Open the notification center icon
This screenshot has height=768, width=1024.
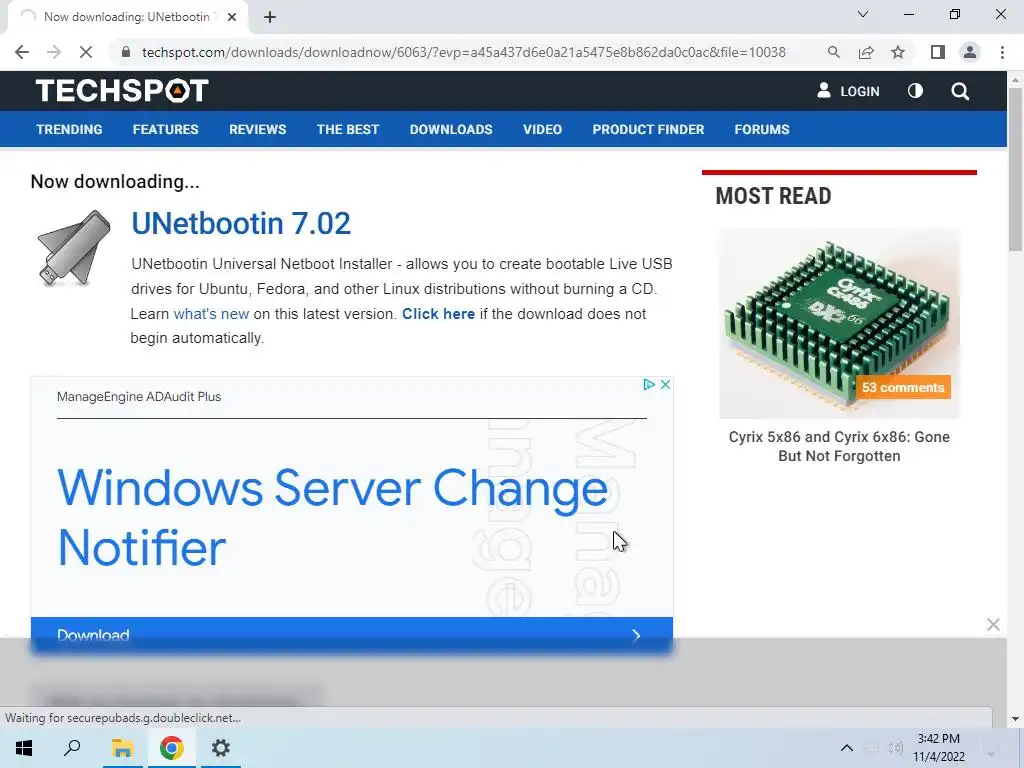[991, 748]
